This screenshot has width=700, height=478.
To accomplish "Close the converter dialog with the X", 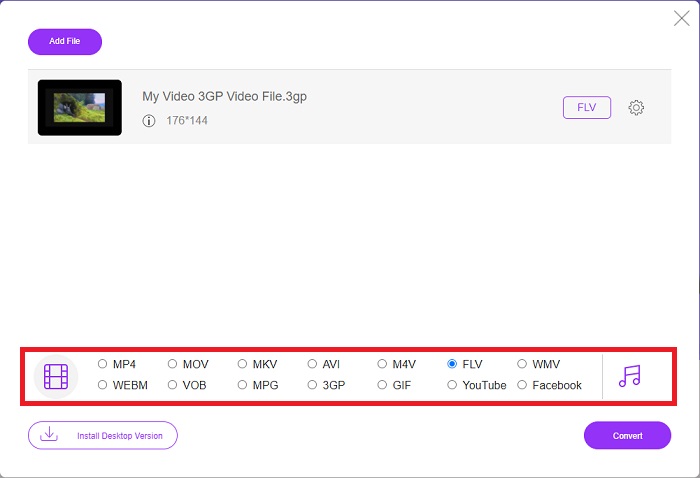I will coord(681,18).
